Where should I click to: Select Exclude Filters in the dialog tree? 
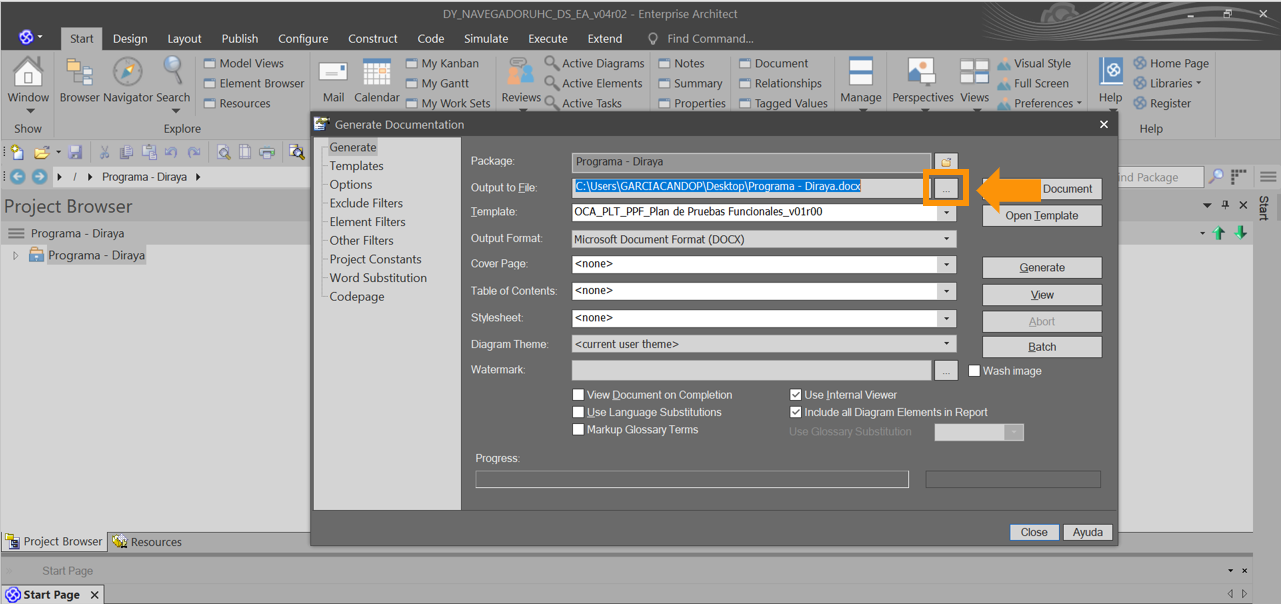click(366, 203)
